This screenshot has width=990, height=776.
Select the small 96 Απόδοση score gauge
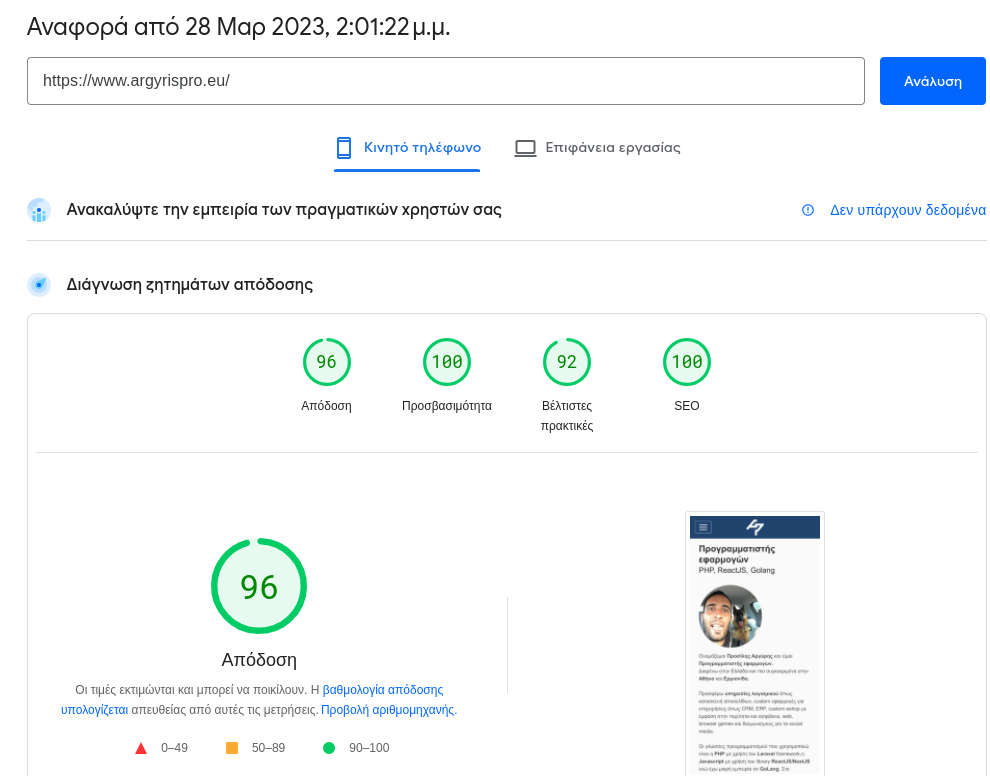326,362
